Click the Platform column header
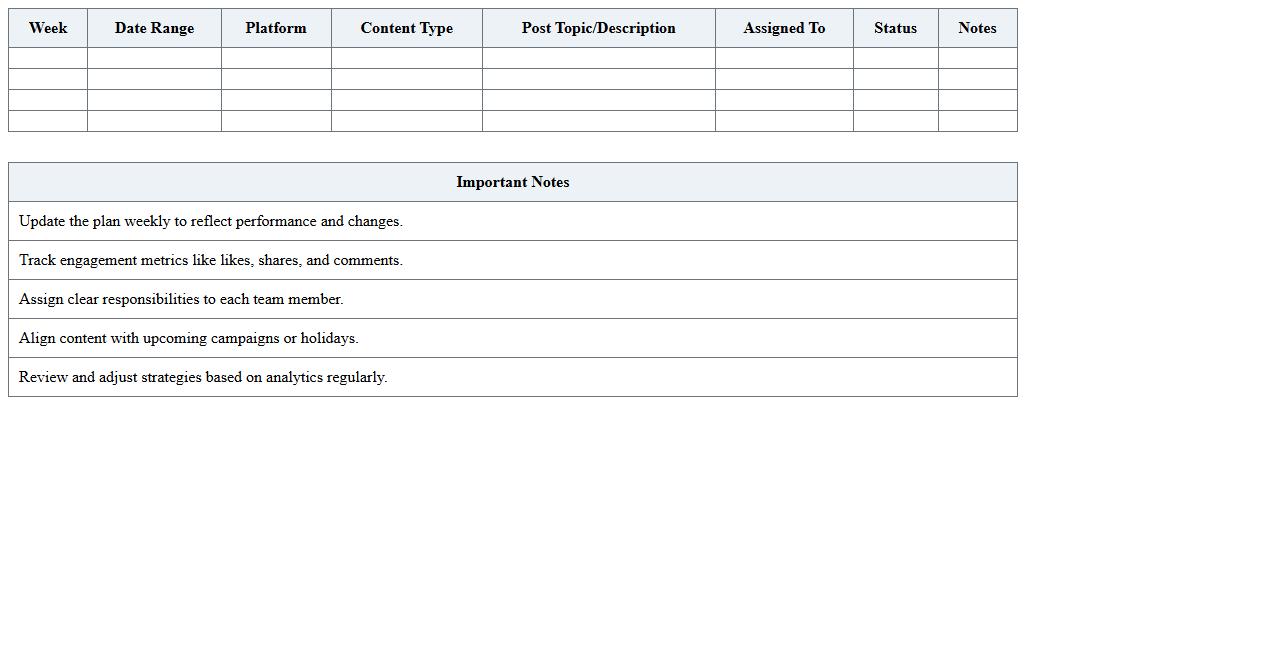 (276, 28)
